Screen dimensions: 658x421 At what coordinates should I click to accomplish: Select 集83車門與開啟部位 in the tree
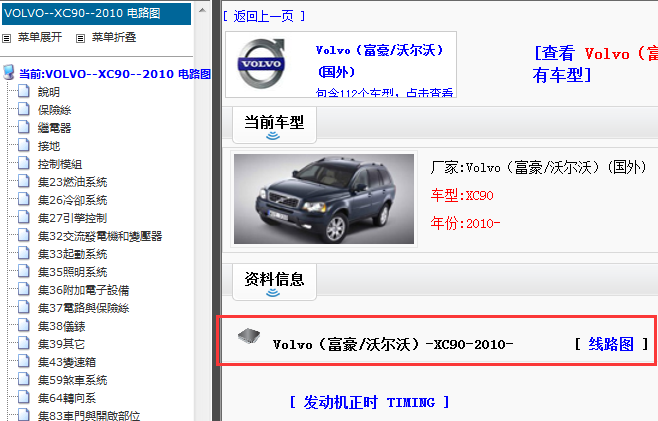pos(89,416)
